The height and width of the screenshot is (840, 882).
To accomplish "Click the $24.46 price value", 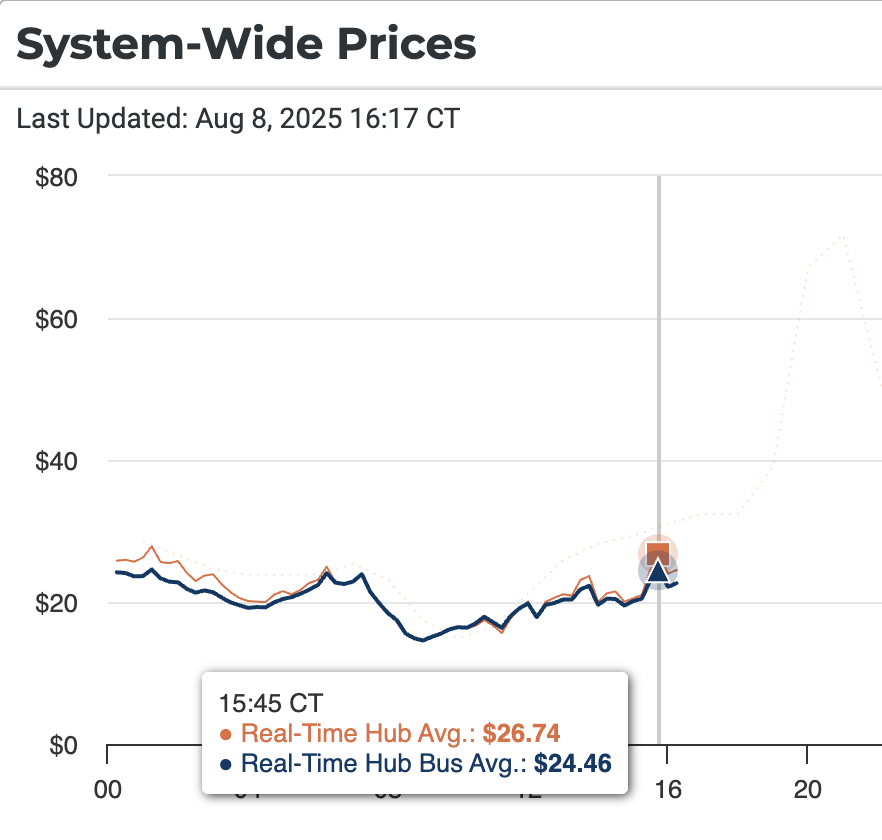I will coord(572,765).
